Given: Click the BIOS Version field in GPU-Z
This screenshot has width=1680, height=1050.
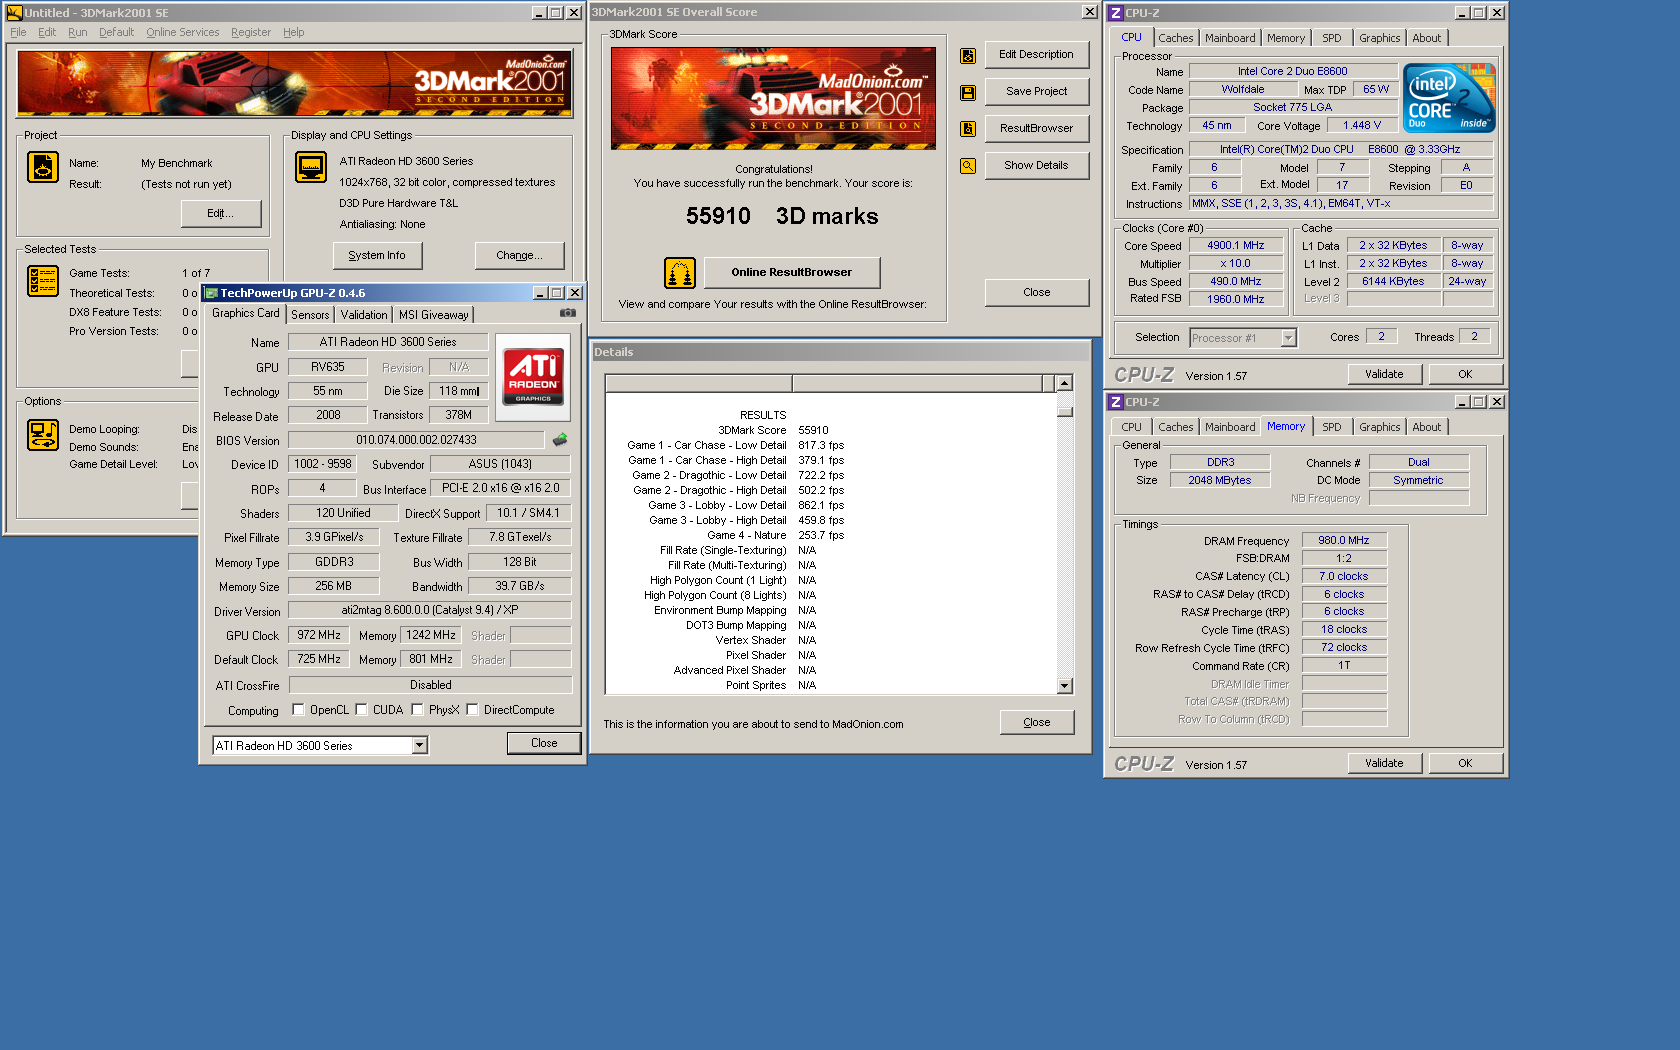Looking at the screenshot, I should pyautogui.click(x=416, y=440).
